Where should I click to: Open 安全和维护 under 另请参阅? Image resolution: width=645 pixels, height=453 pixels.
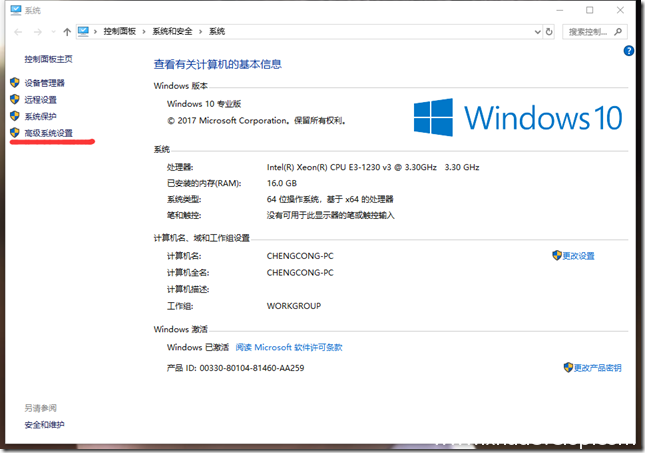tap(44, 425)
